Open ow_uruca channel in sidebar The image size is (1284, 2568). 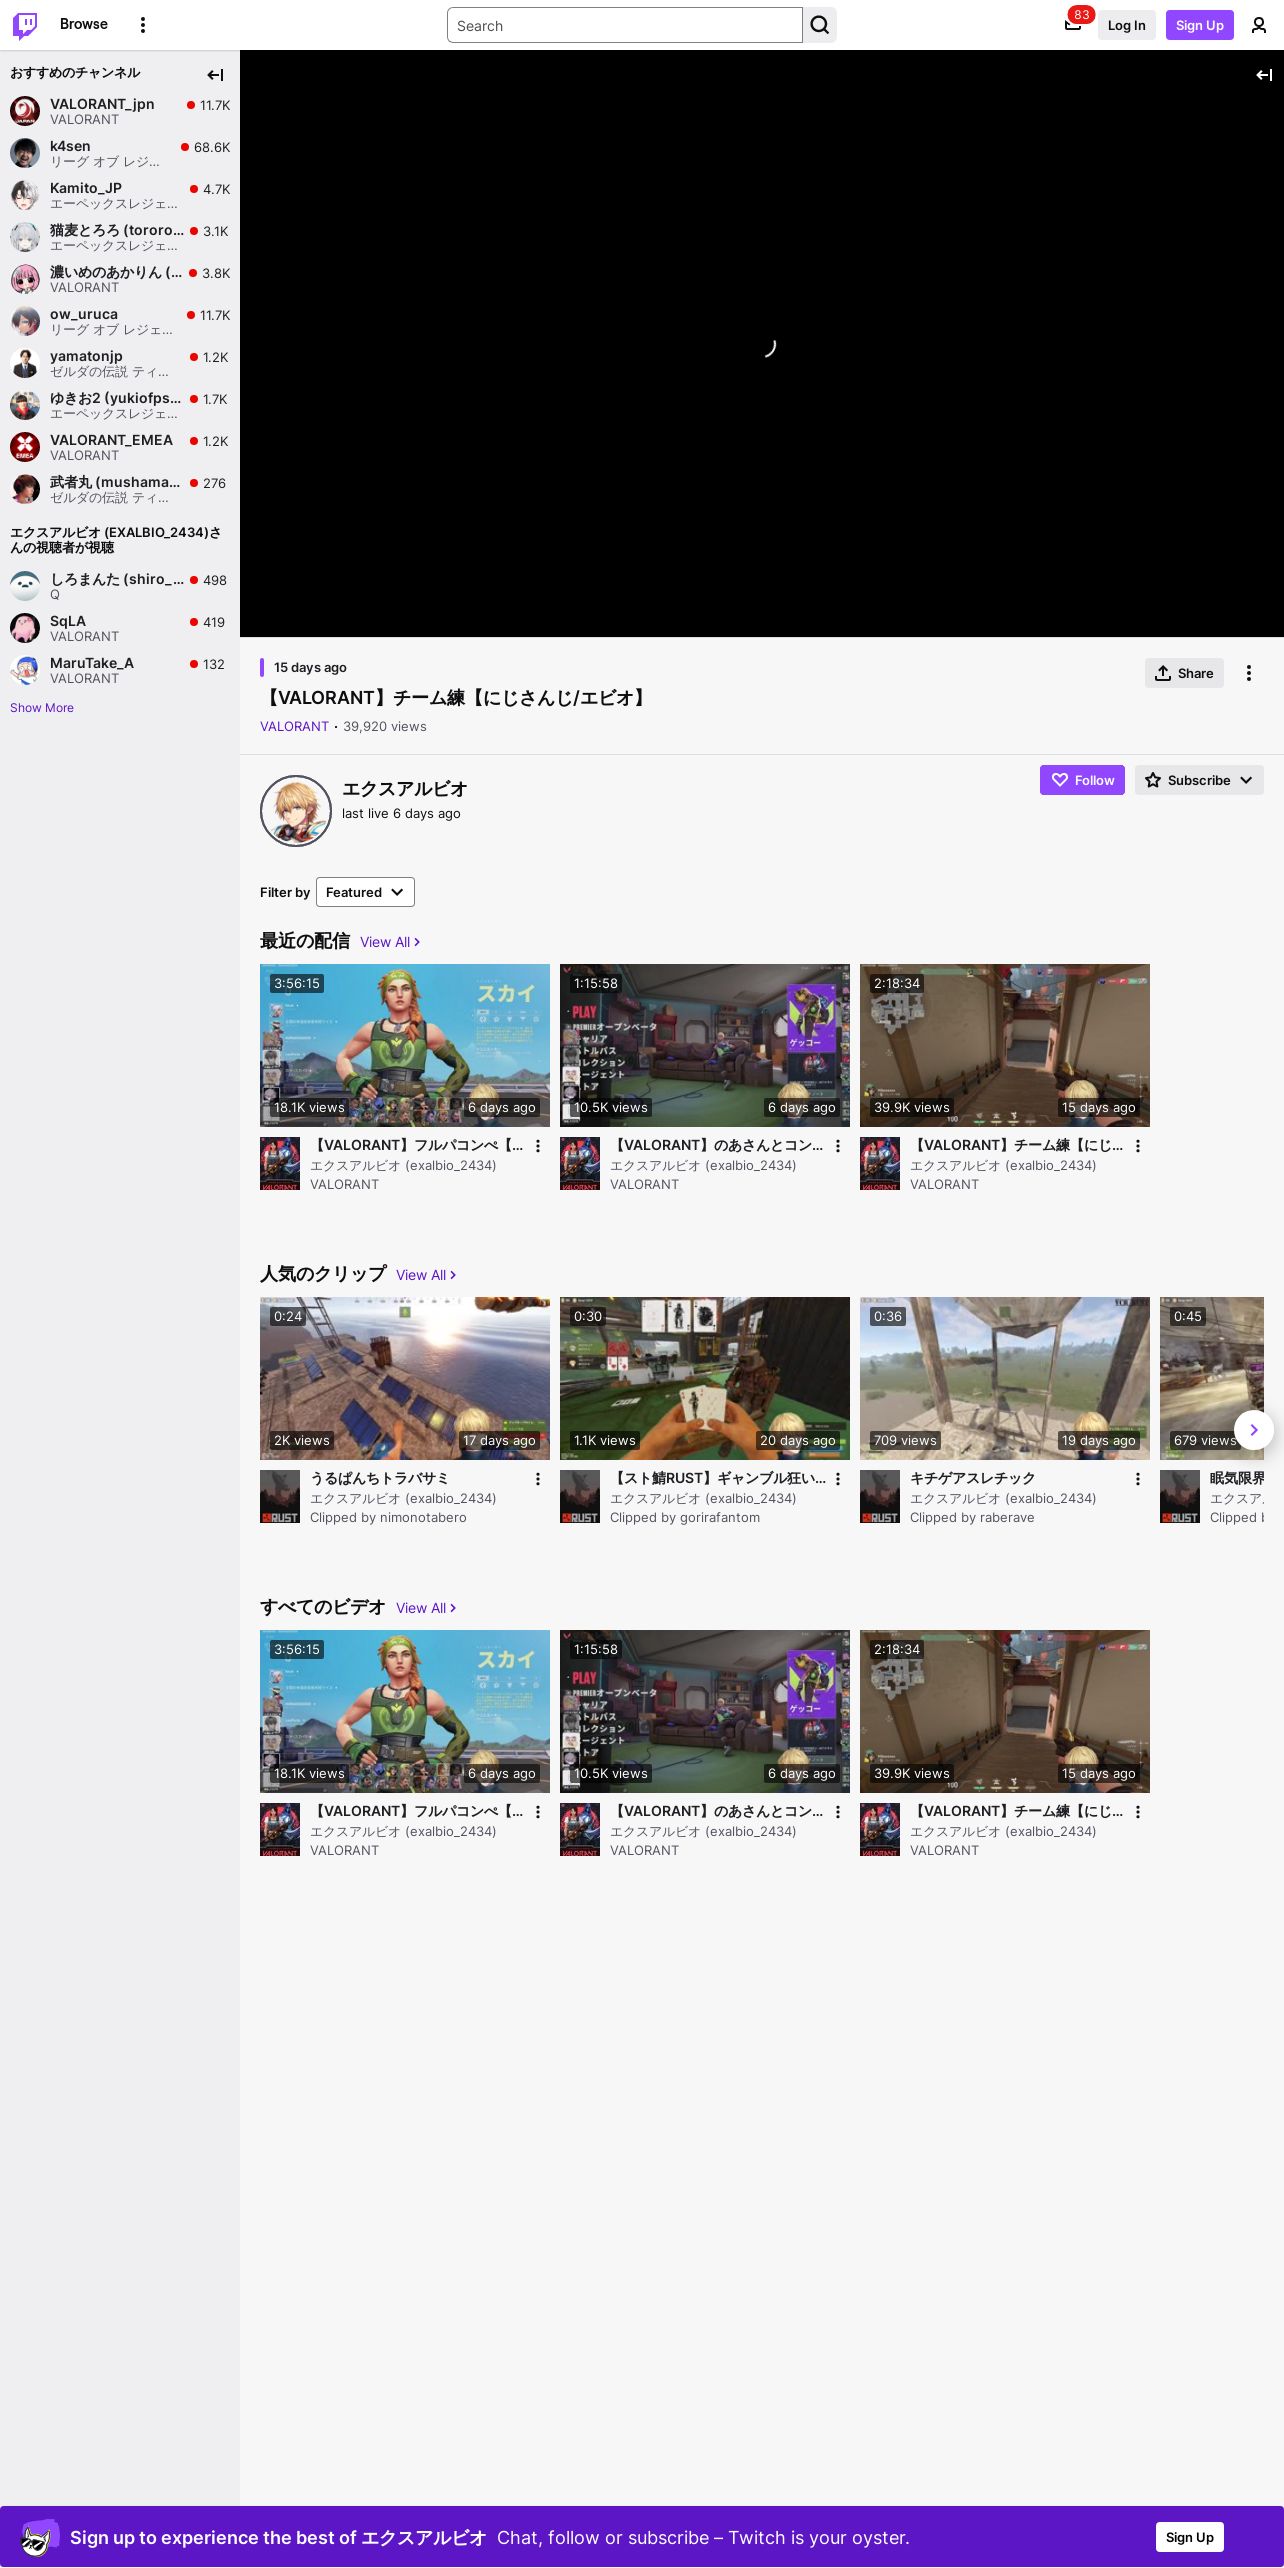[x=120, y=321]
